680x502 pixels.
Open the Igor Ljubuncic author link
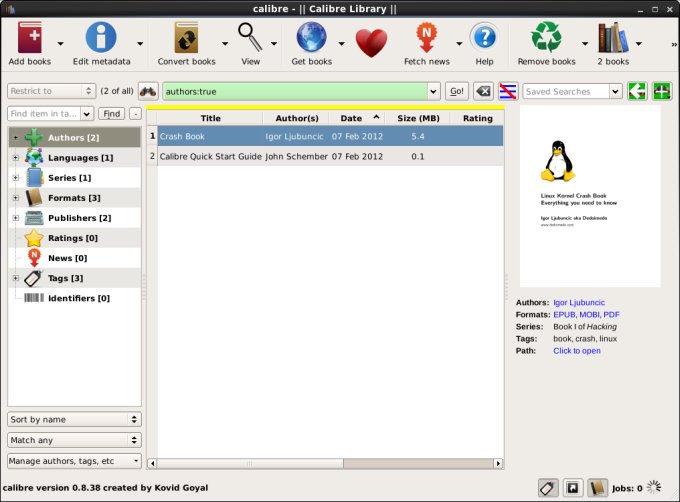[x=579, y=303]
